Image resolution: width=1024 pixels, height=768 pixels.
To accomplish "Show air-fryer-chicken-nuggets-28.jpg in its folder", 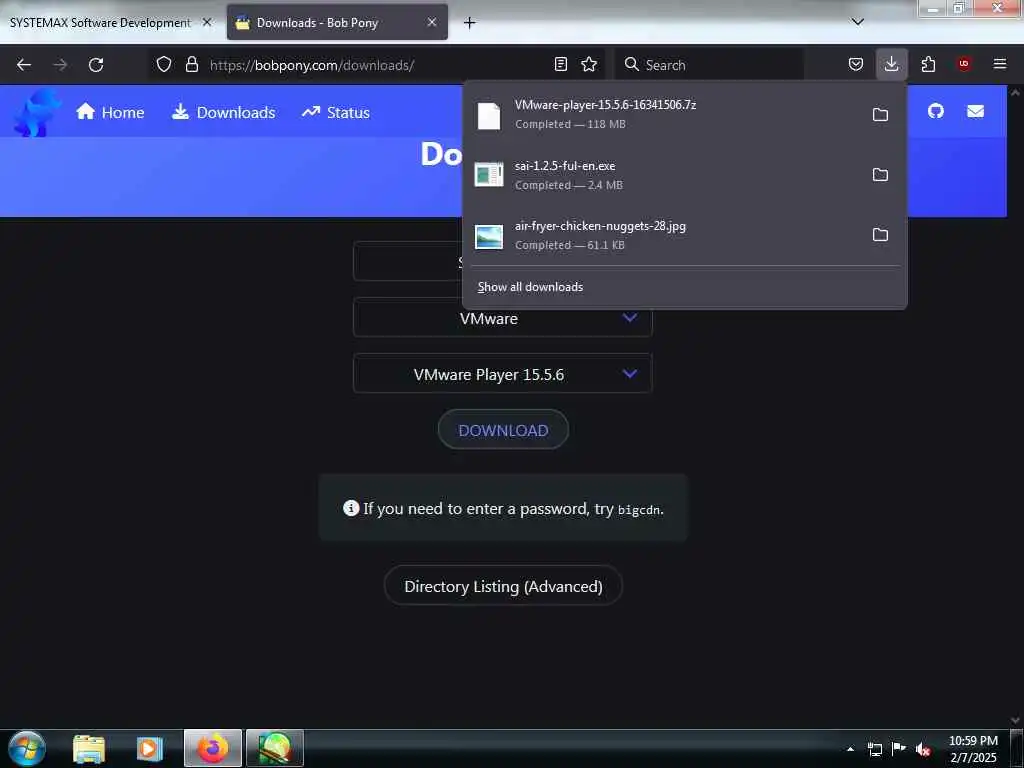I will click(x=880, y=235).
